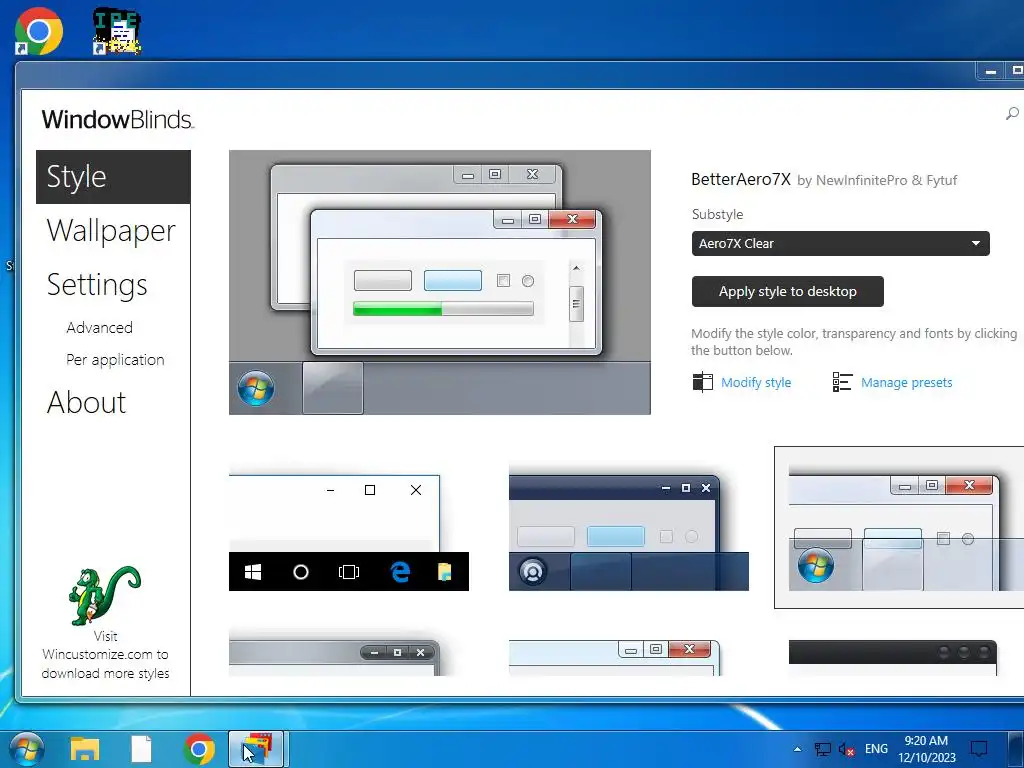Open File Explorer from the taskbar
Image resolution: width=1024 pixels, height=768 pixels.
coord(85,750)
